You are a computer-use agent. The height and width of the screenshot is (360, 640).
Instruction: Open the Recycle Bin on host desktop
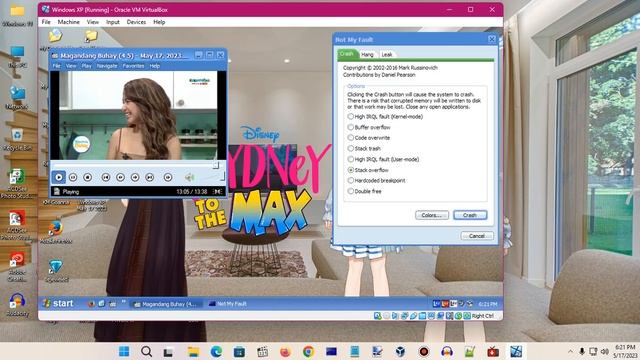point(17,139)
